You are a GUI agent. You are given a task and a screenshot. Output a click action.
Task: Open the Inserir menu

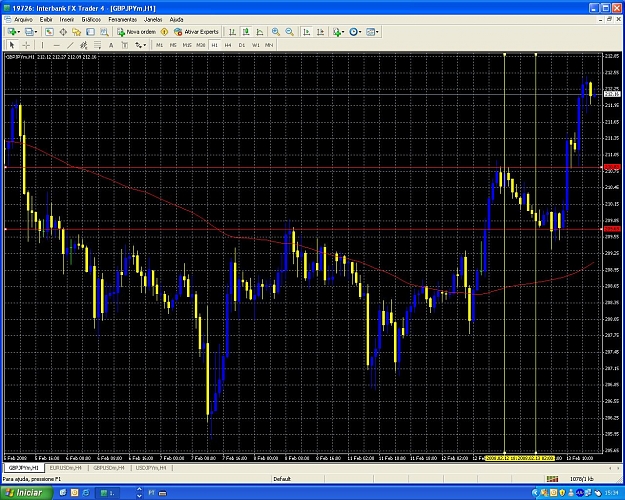[x=67, y=20]
